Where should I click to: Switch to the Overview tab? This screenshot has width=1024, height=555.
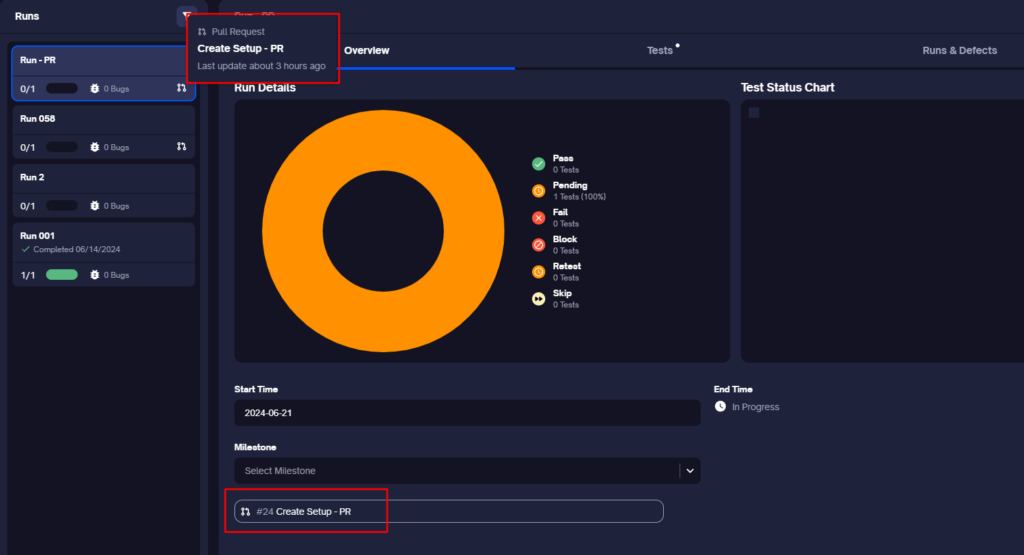click(366, 50)
